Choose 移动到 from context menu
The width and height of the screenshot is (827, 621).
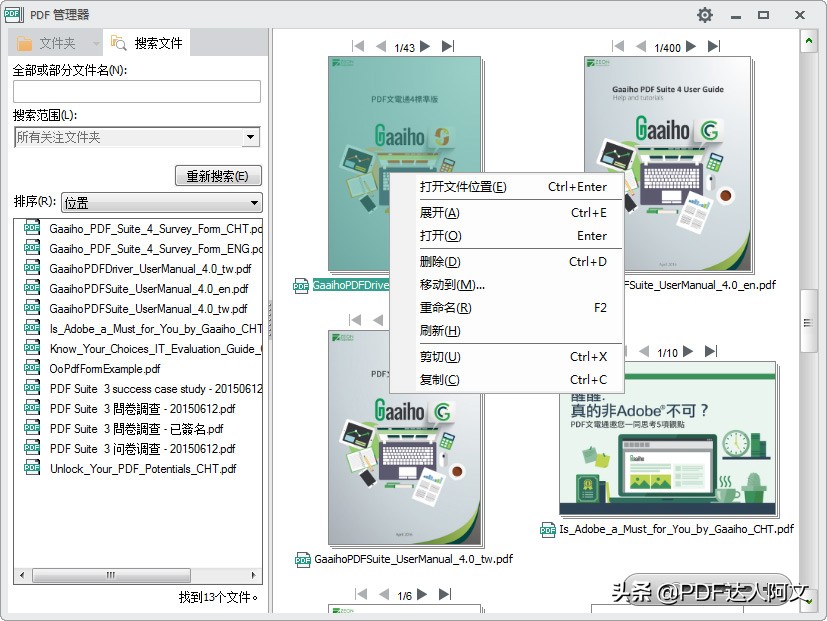[x=507, y=285]
